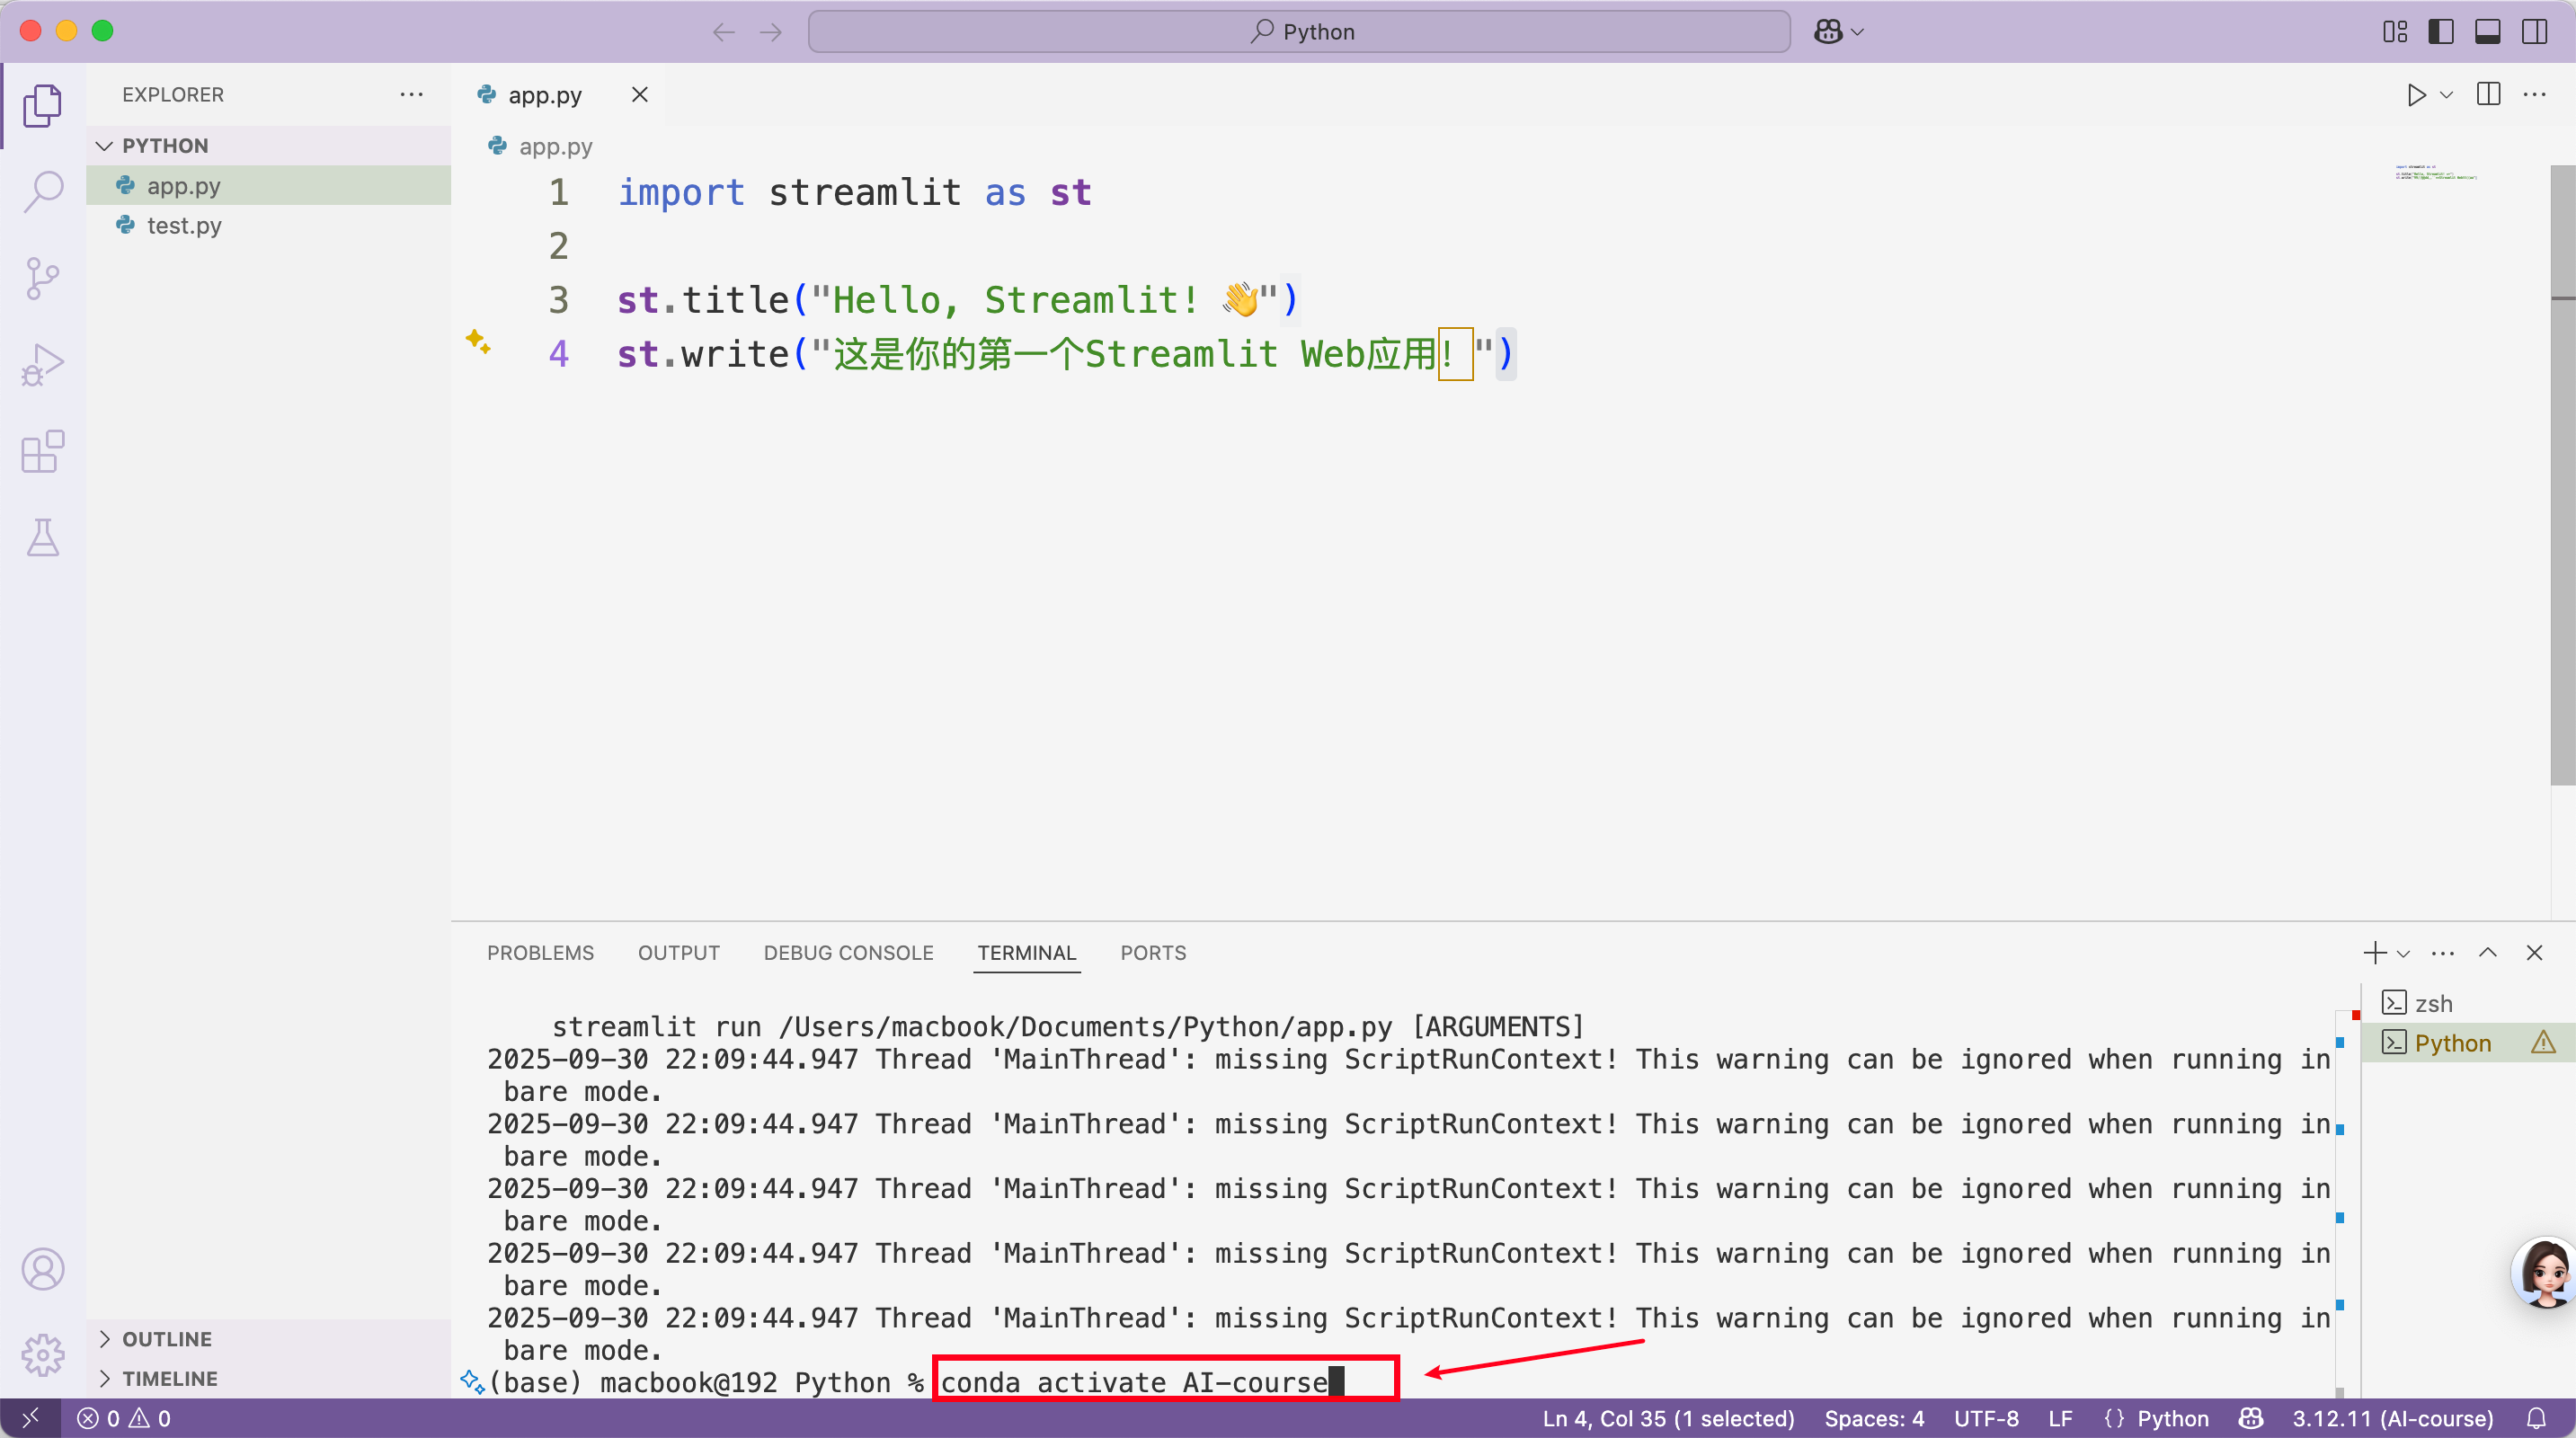
Task: Click the Run Python File play button
Action: [2416, 95]
